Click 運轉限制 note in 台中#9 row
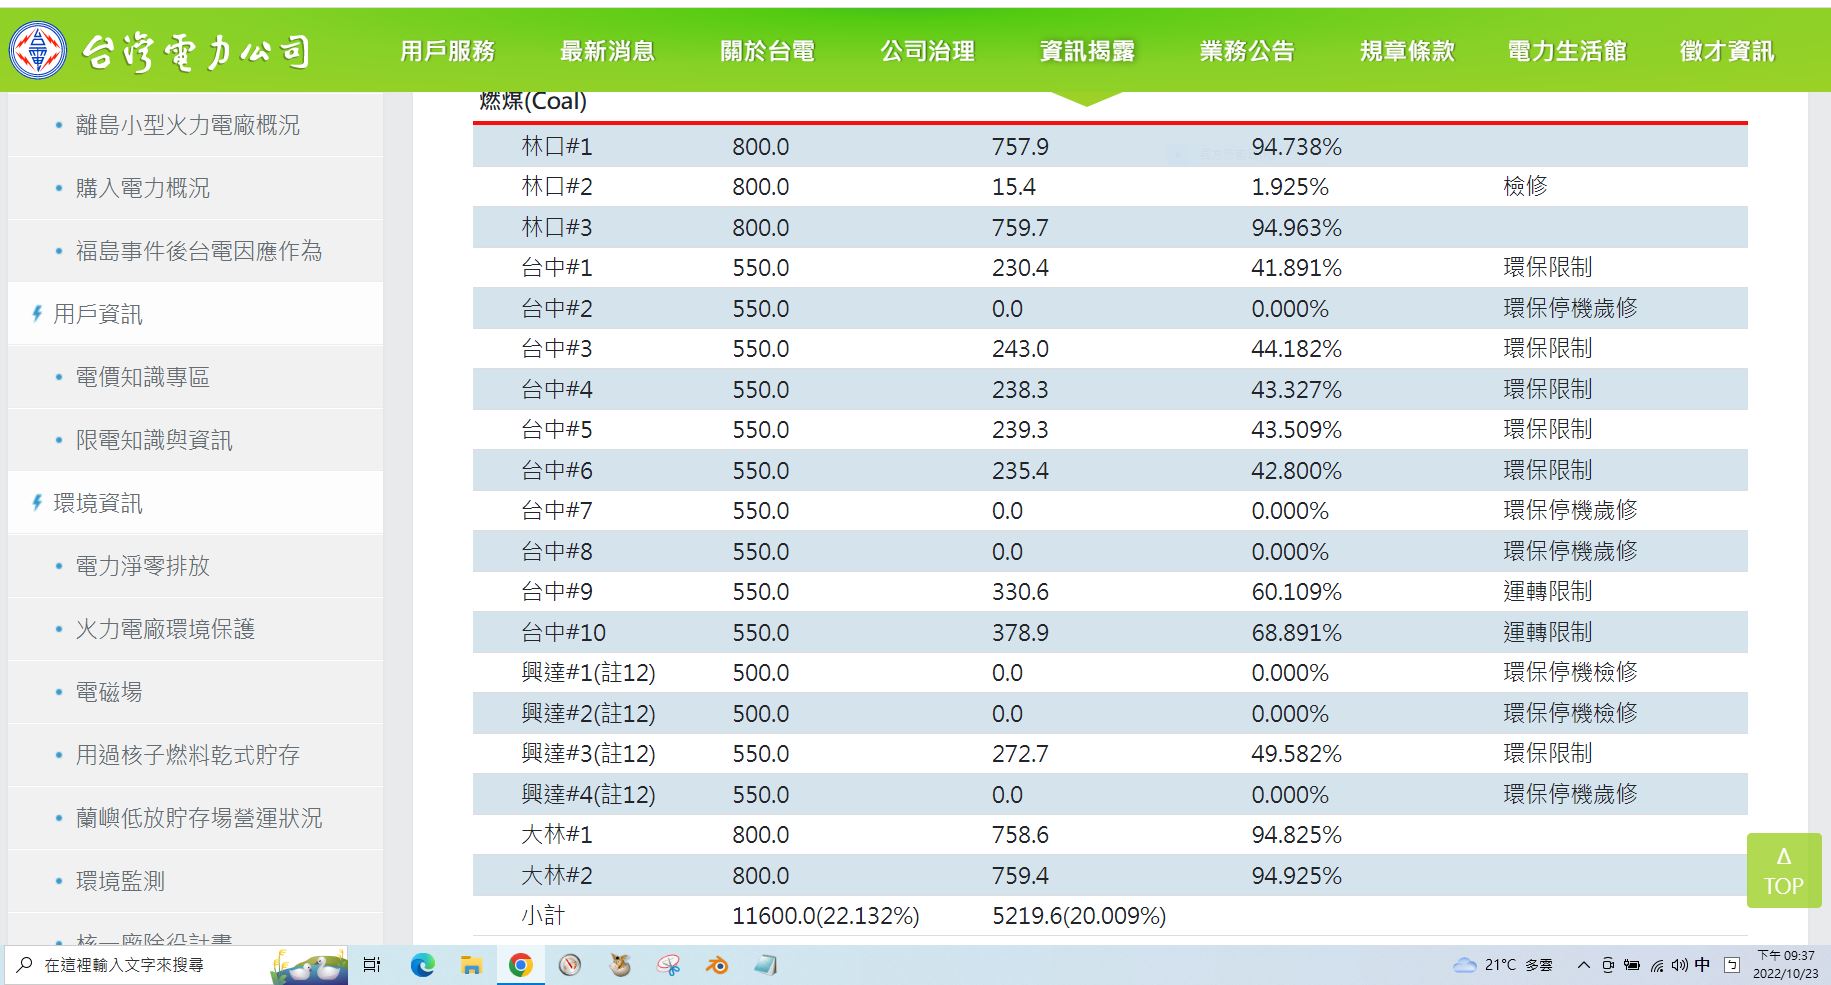 (1548, 591)
